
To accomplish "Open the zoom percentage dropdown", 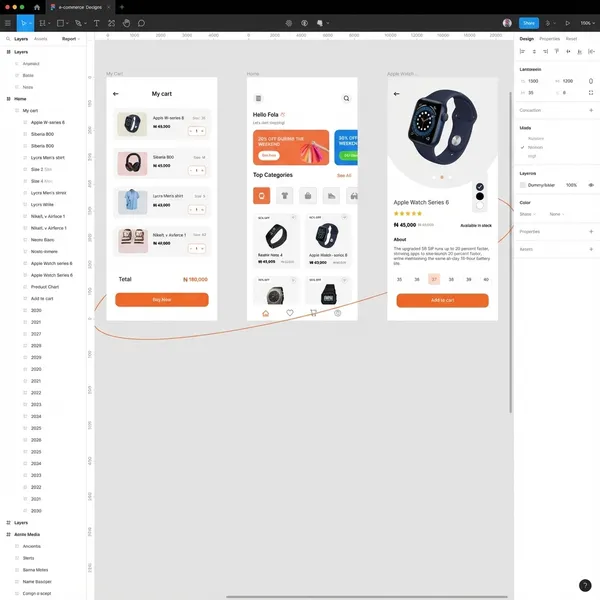I will [587, 23].
